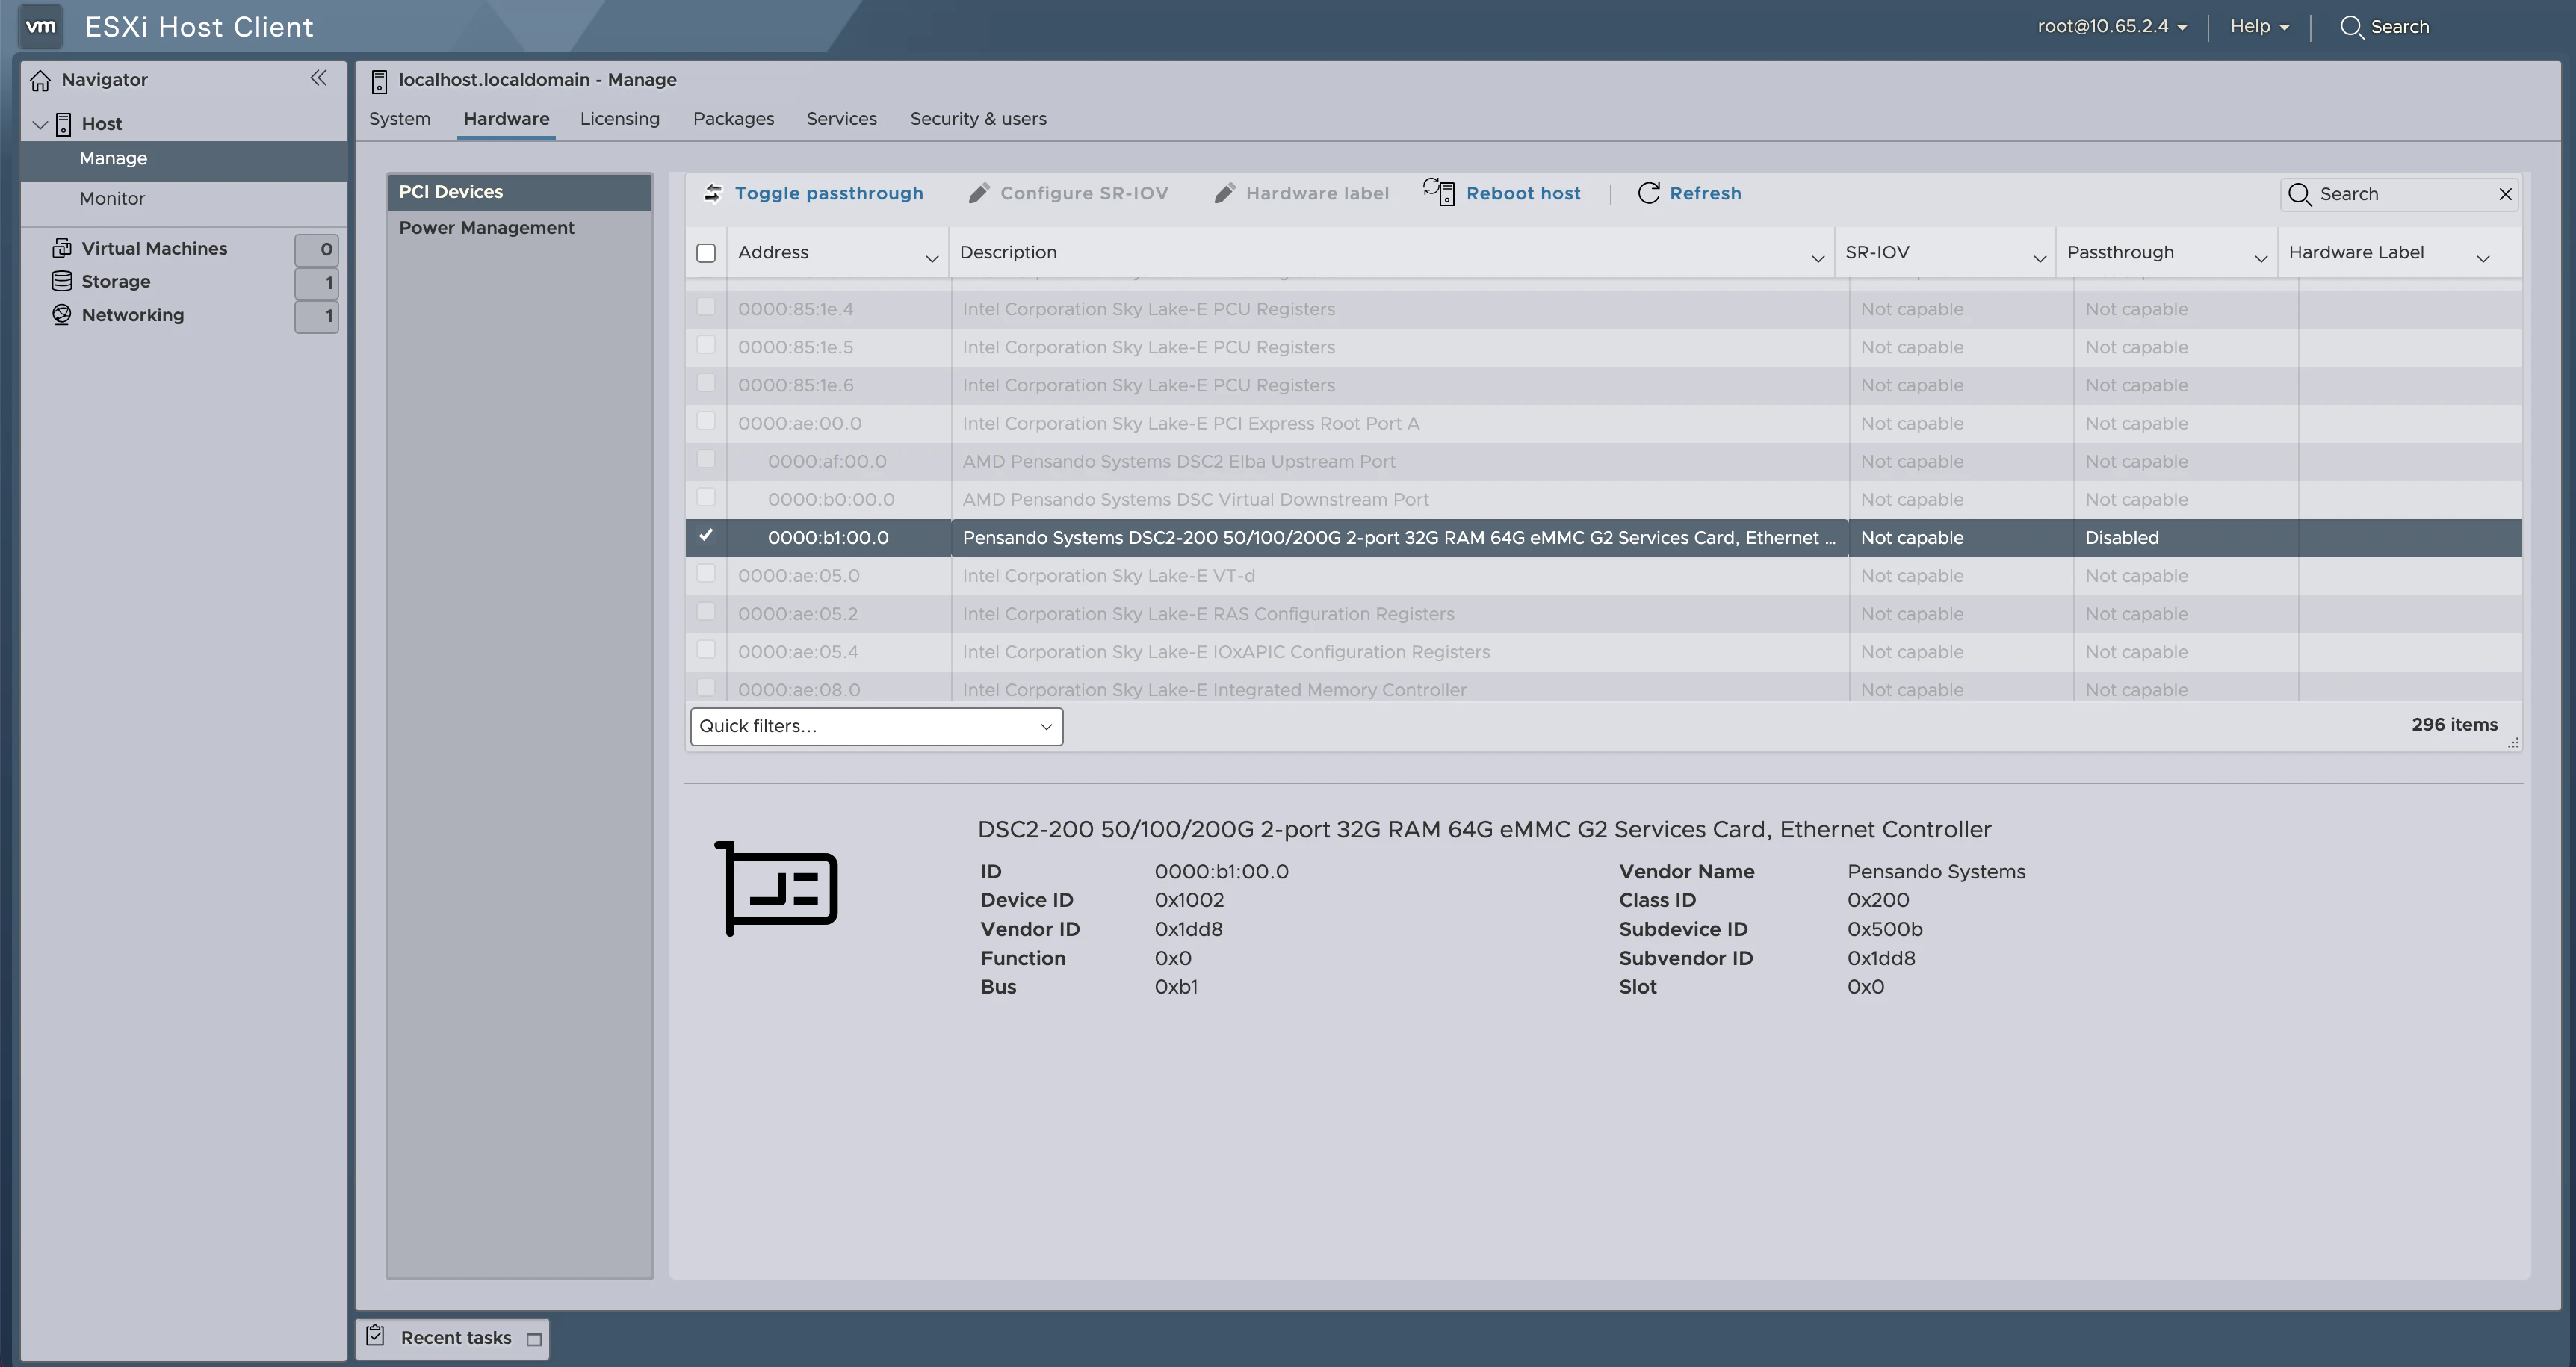Image resolution: width=2576 pixels, height=1367 pixels.
Task: Click the PCI card device image
Action: pos(776,888)
